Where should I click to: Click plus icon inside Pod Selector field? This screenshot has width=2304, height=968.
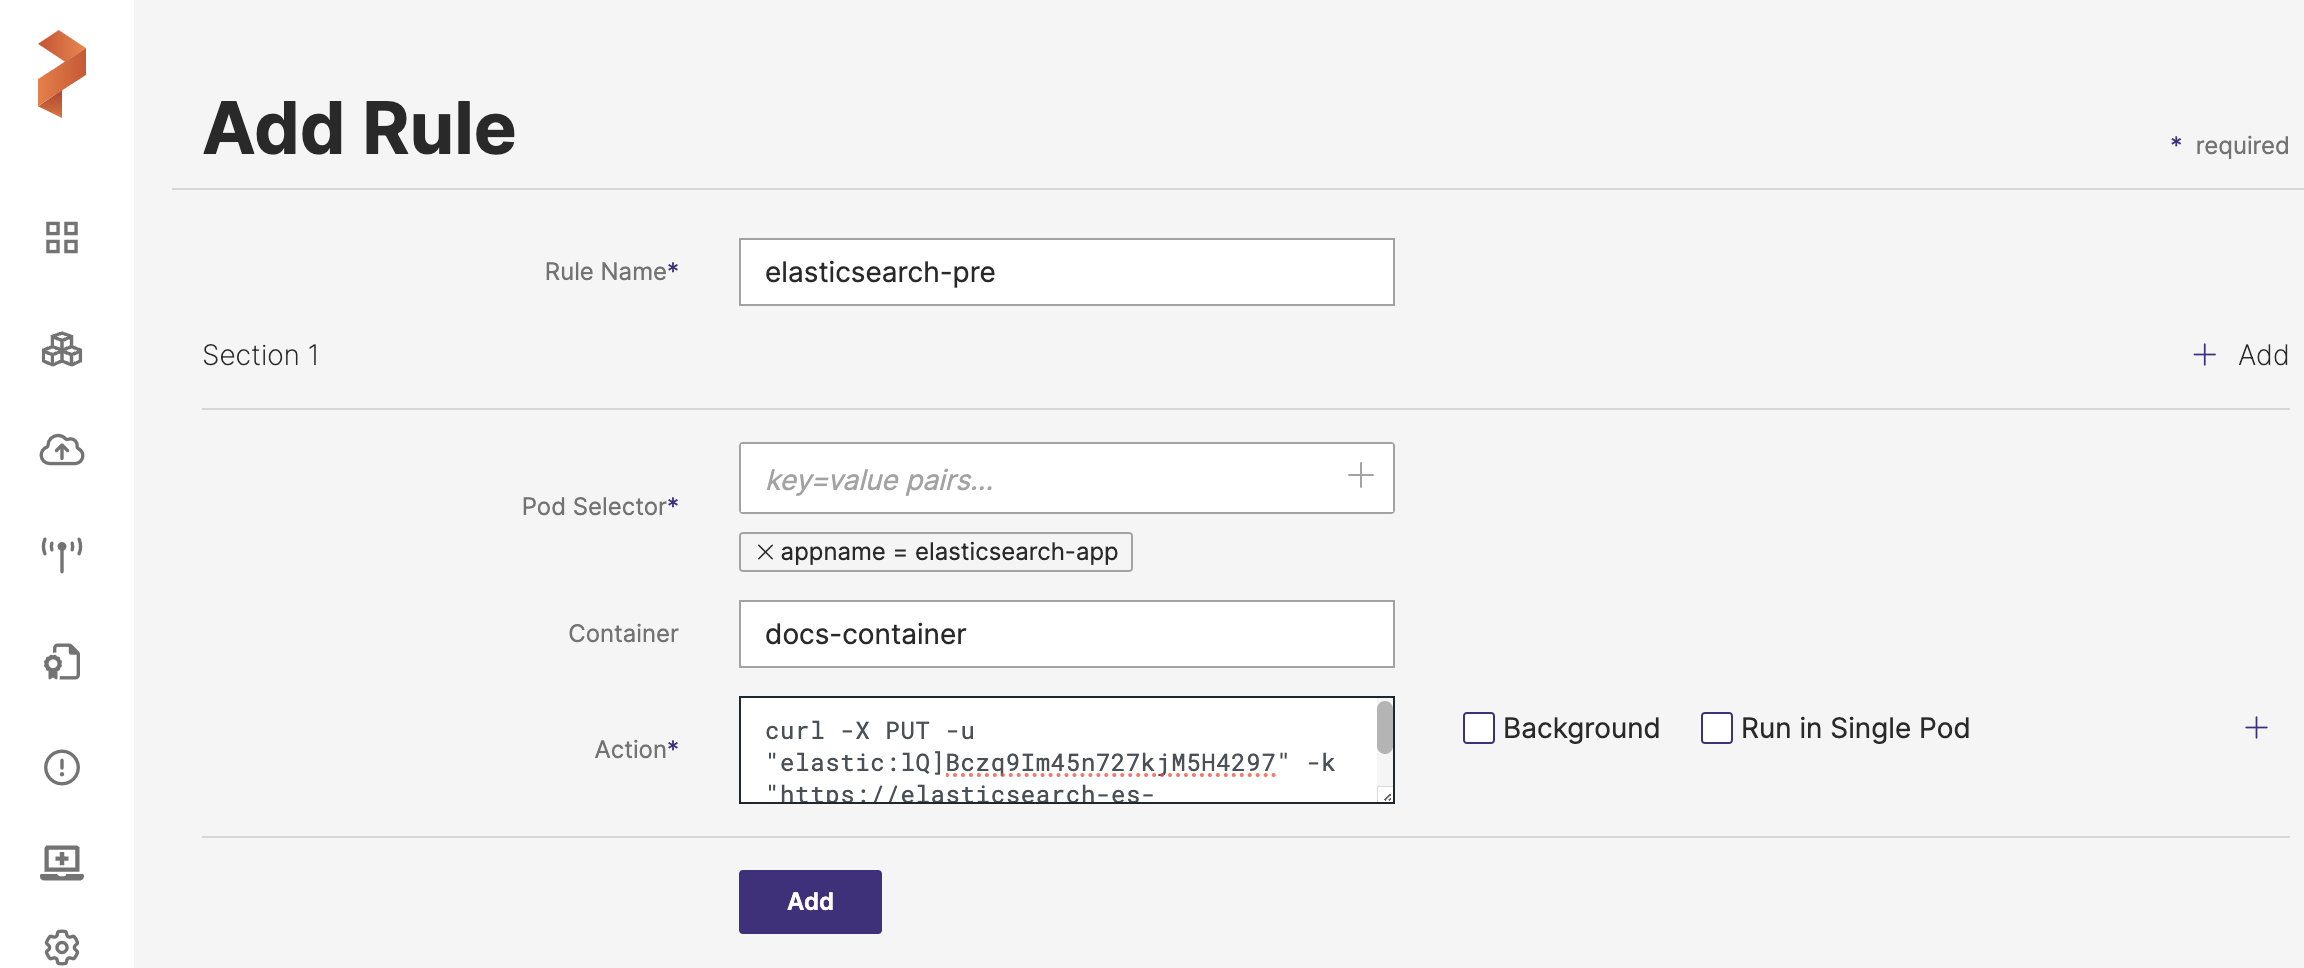tap(1360, 476)
